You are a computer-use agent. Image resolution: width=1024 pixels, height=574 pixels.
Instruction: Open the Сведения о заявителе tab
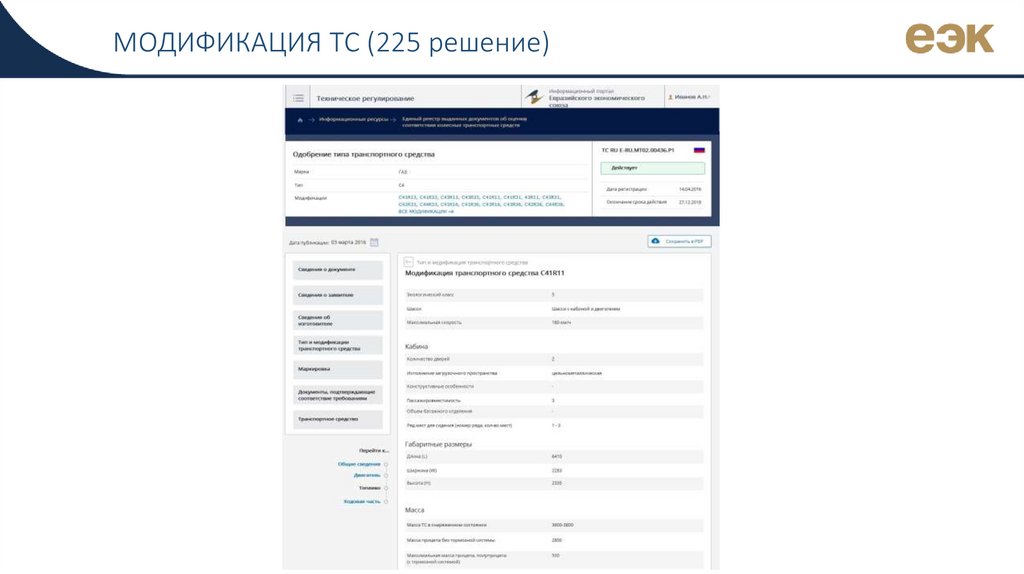click(338, 295)
